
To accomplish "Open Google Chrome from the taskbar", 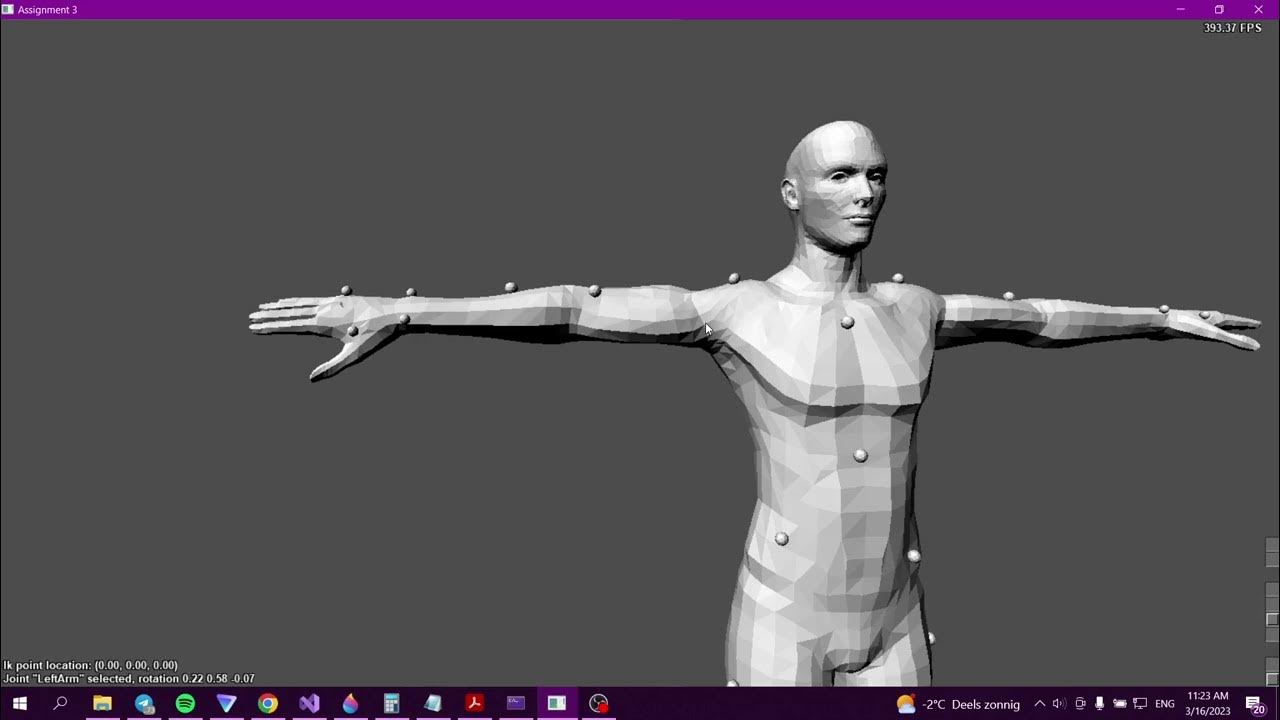I will click(x=268, y=703).
